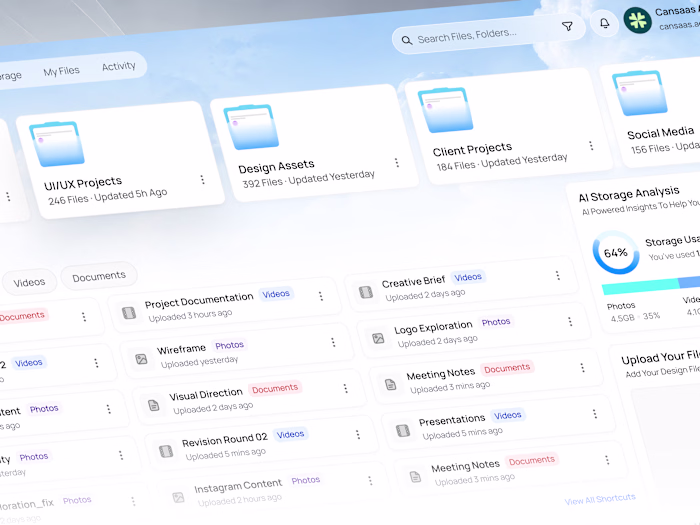The image size is (700, 525).
Task: Click the teal Photos storage bar segment
Action: coord(640,286)
